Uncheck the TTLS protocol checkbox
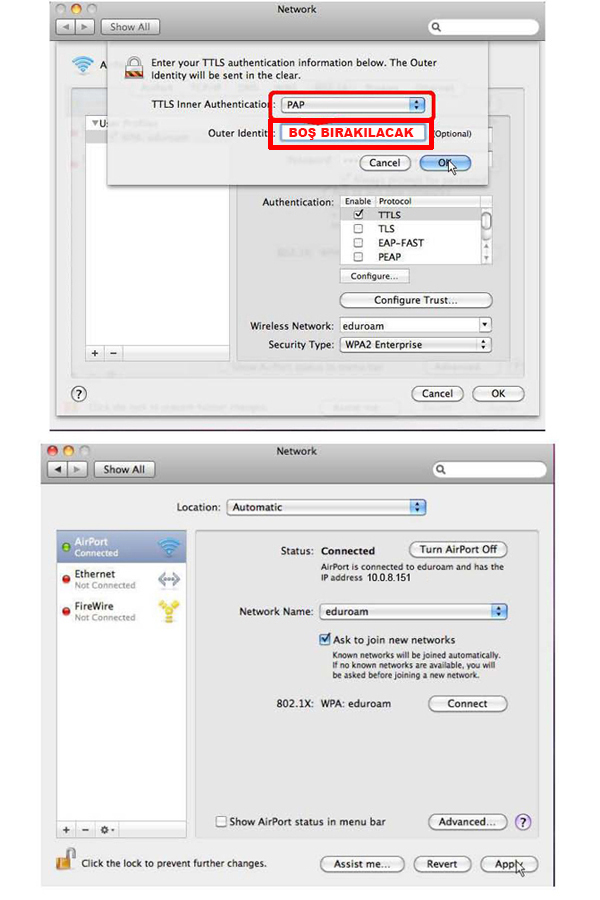Image resolution: width=600 pixels, height=900 pixels. 358,215
